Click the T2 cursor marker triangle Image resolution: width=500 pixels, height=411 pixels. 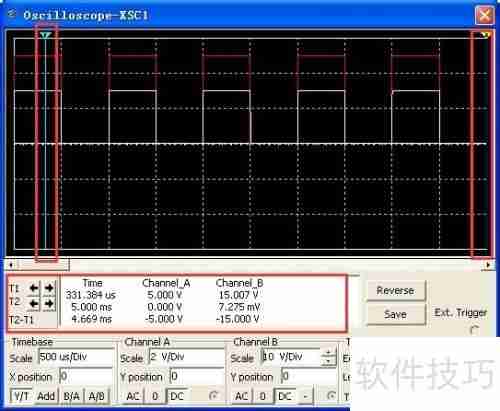click(x=485, y=35)
